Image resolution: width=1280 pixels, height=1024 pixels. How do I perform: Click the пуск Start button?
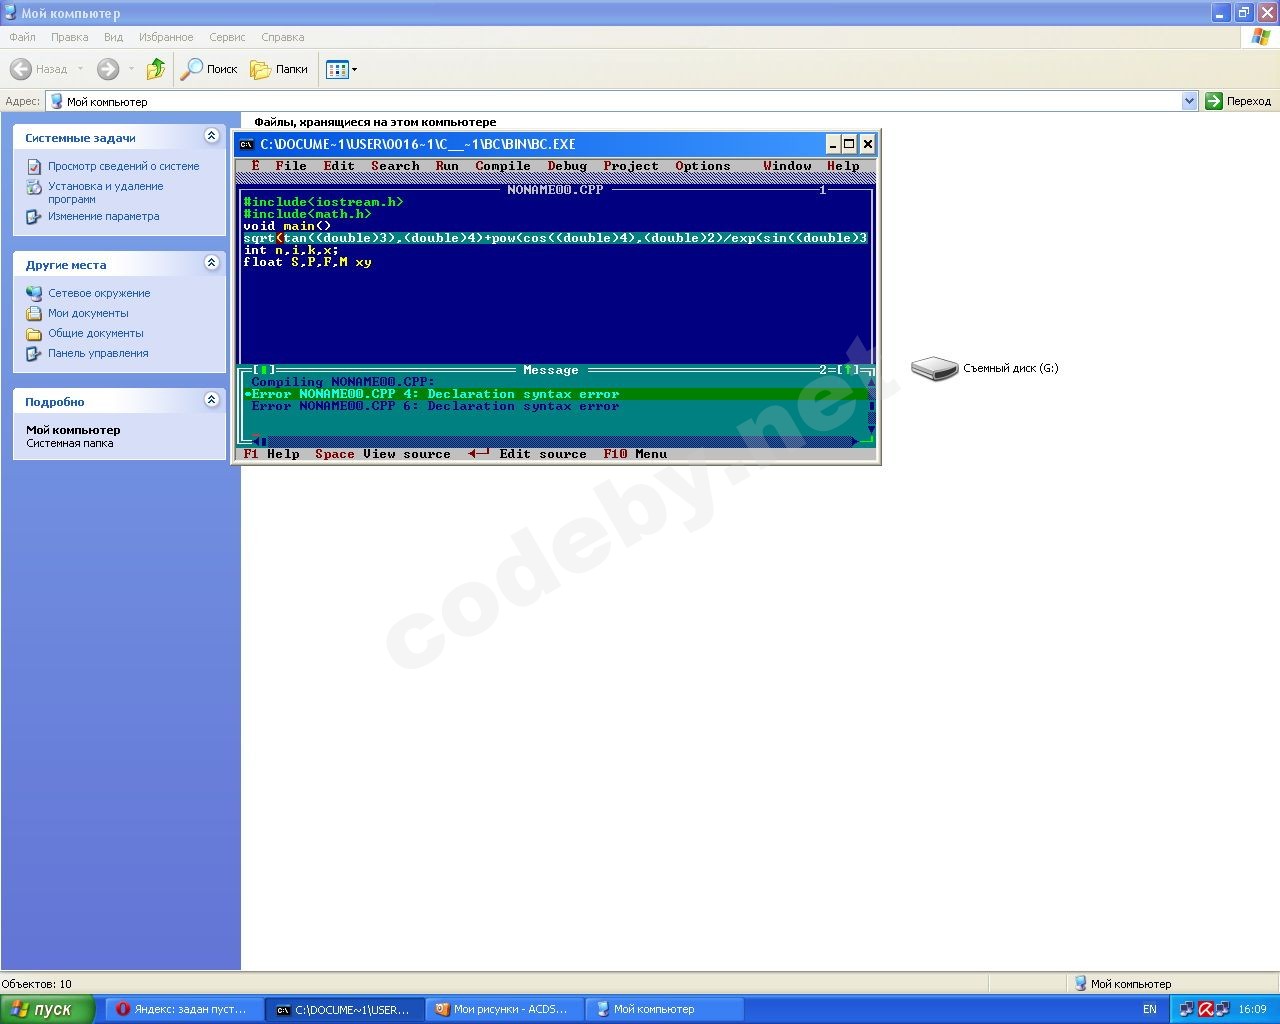pyautogui.click(x=48, y=1009)
